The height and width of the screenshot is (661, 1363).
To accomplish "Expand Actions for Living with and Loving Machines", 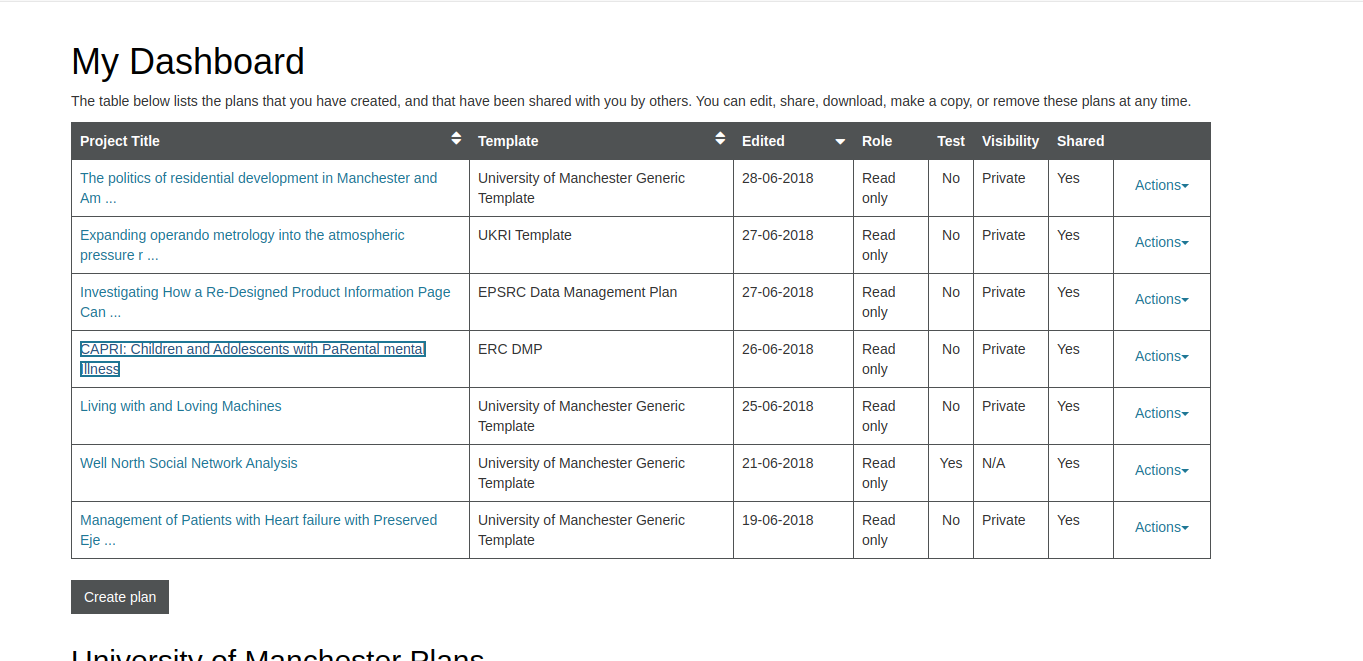I will [1160, 413].
